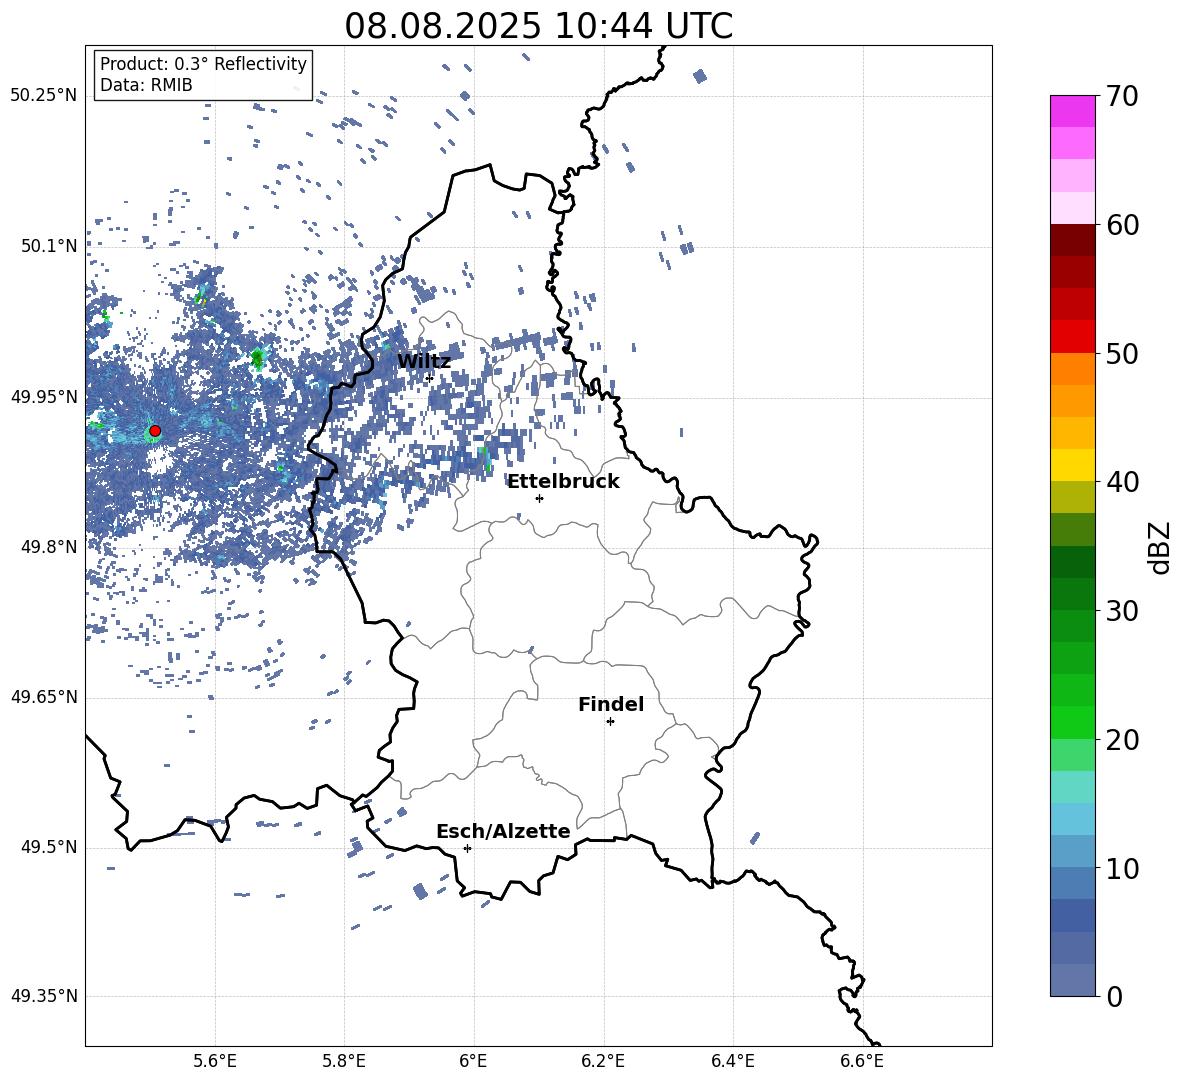The width and height of the screenshot is (1184, 1081).
Task: Click the longitude label 6.6°E
Action: 862,1061
